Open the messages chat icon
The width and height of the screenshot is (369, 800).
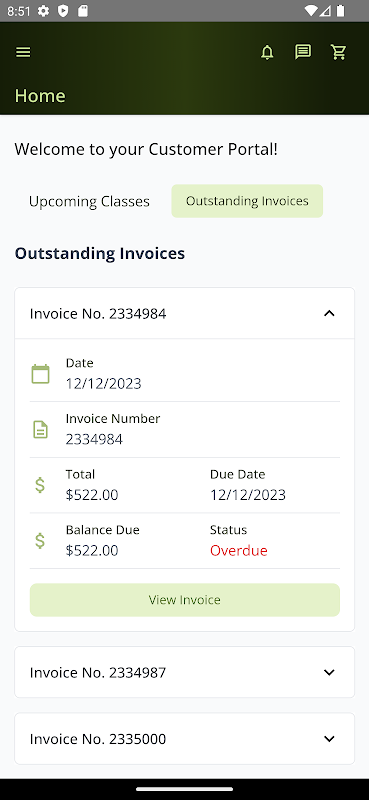pyautogui.click(x=303, y=52)
